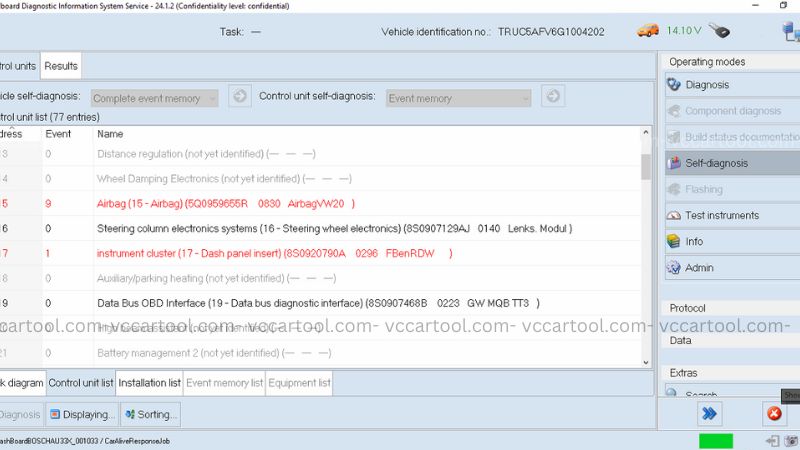Viewport: 800px width, 450px height.
Task: Click the green status indicator
Action: [x=715, y=441]
